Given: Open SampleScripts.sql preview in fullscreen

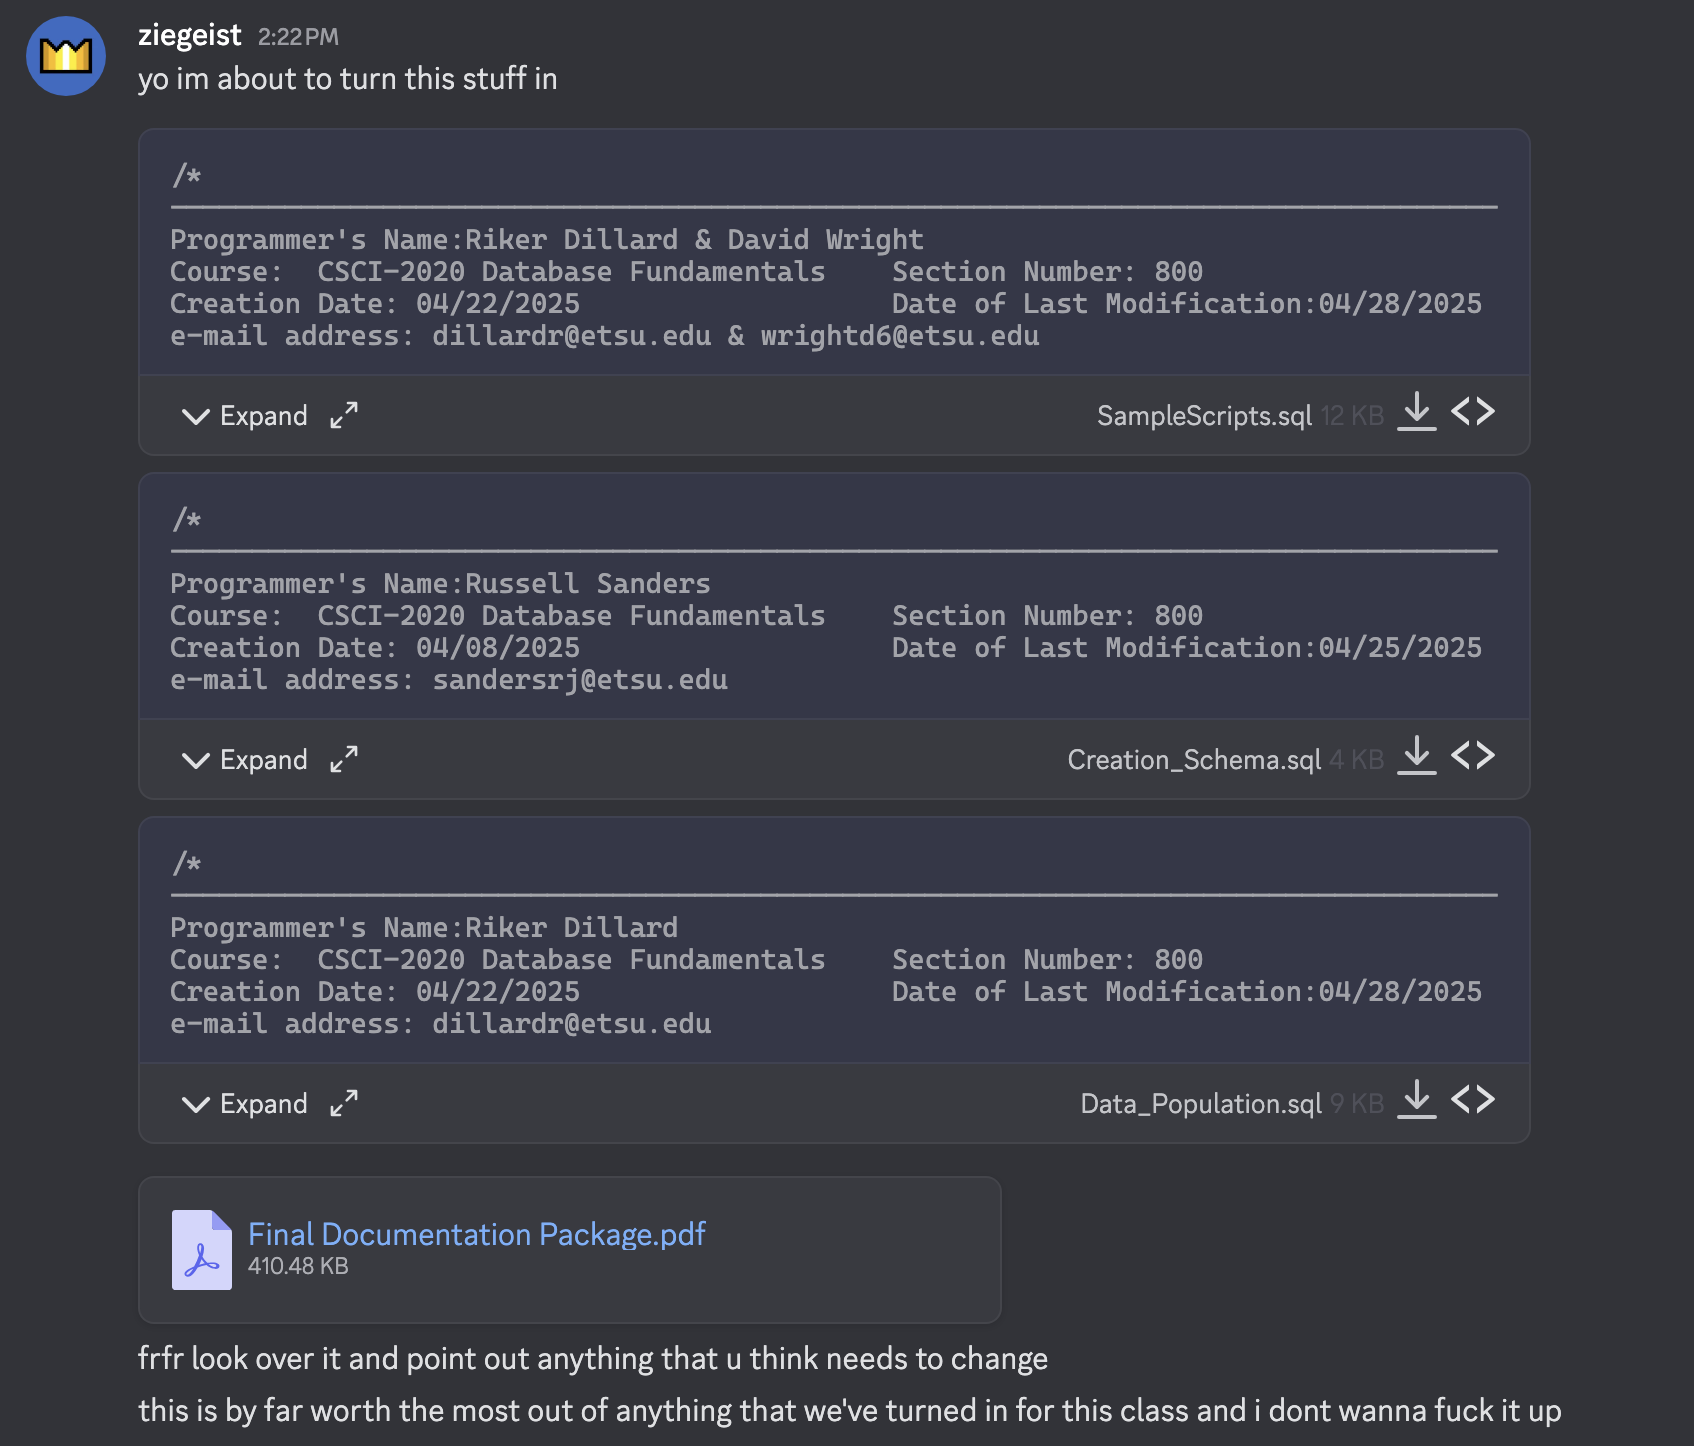Looking at the screenshot, I should (344, 415).
